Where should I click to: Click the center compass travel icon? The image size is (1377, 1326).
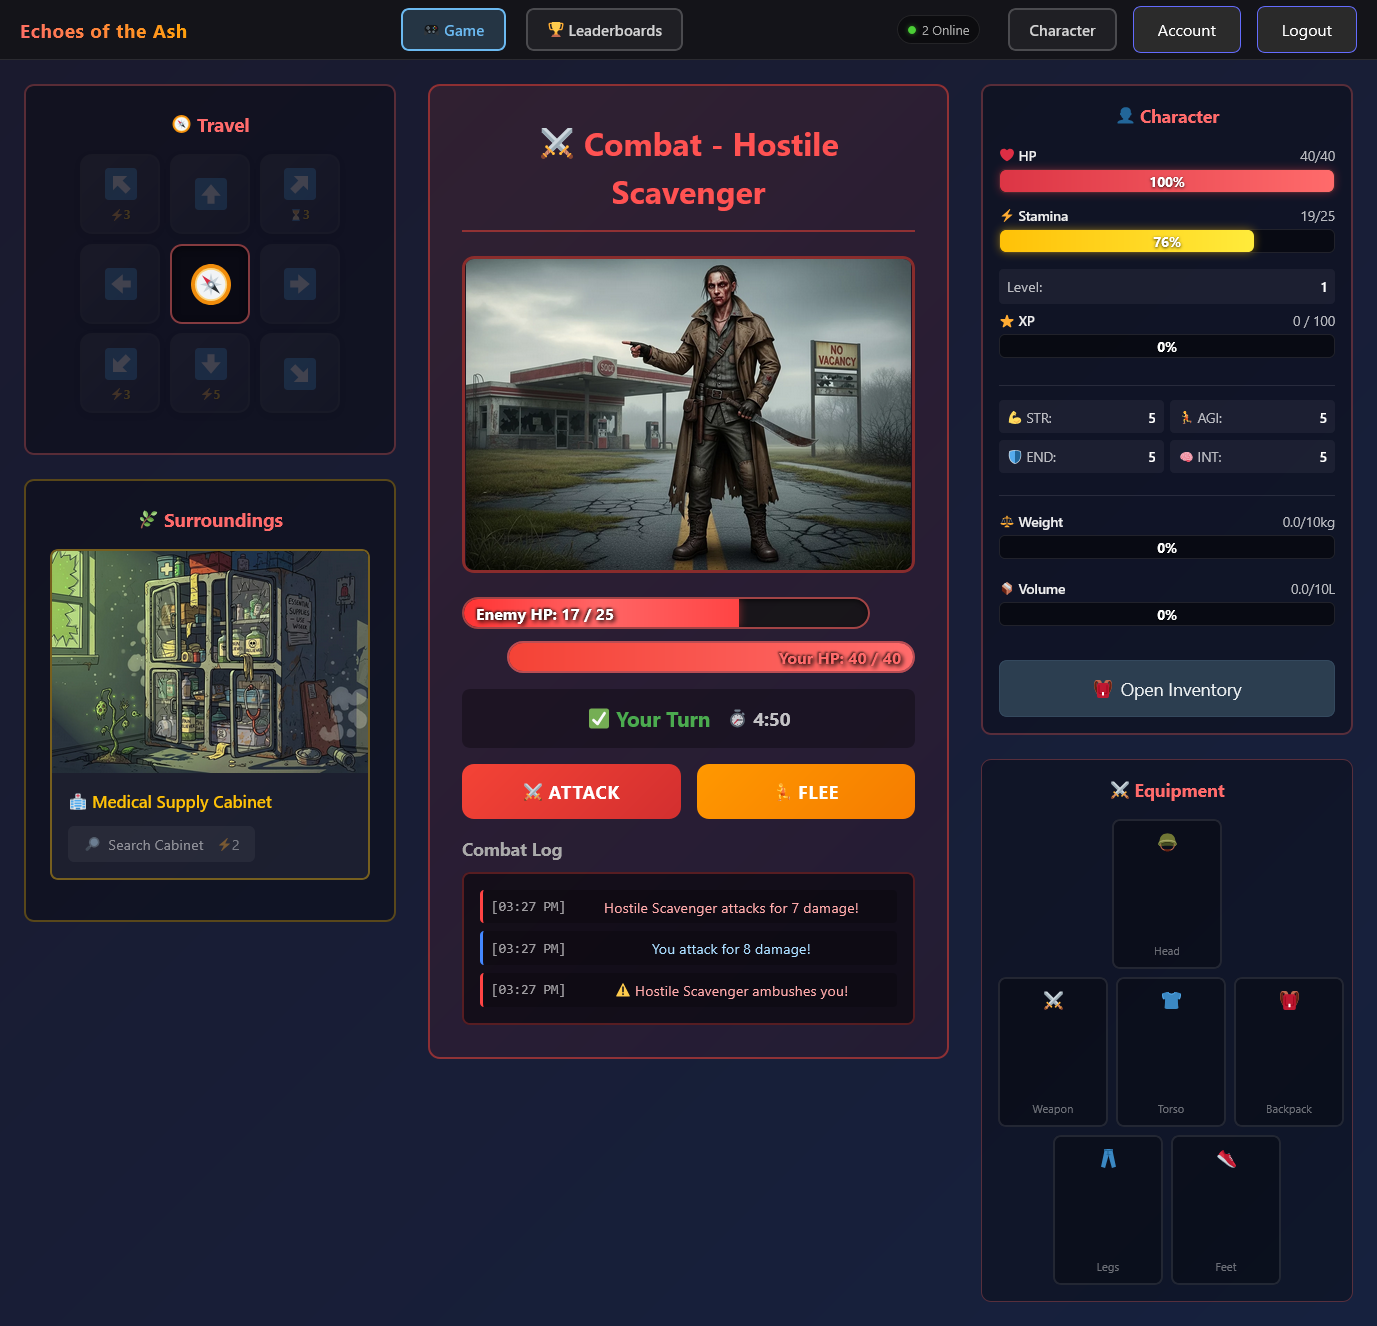pos(210,284)
